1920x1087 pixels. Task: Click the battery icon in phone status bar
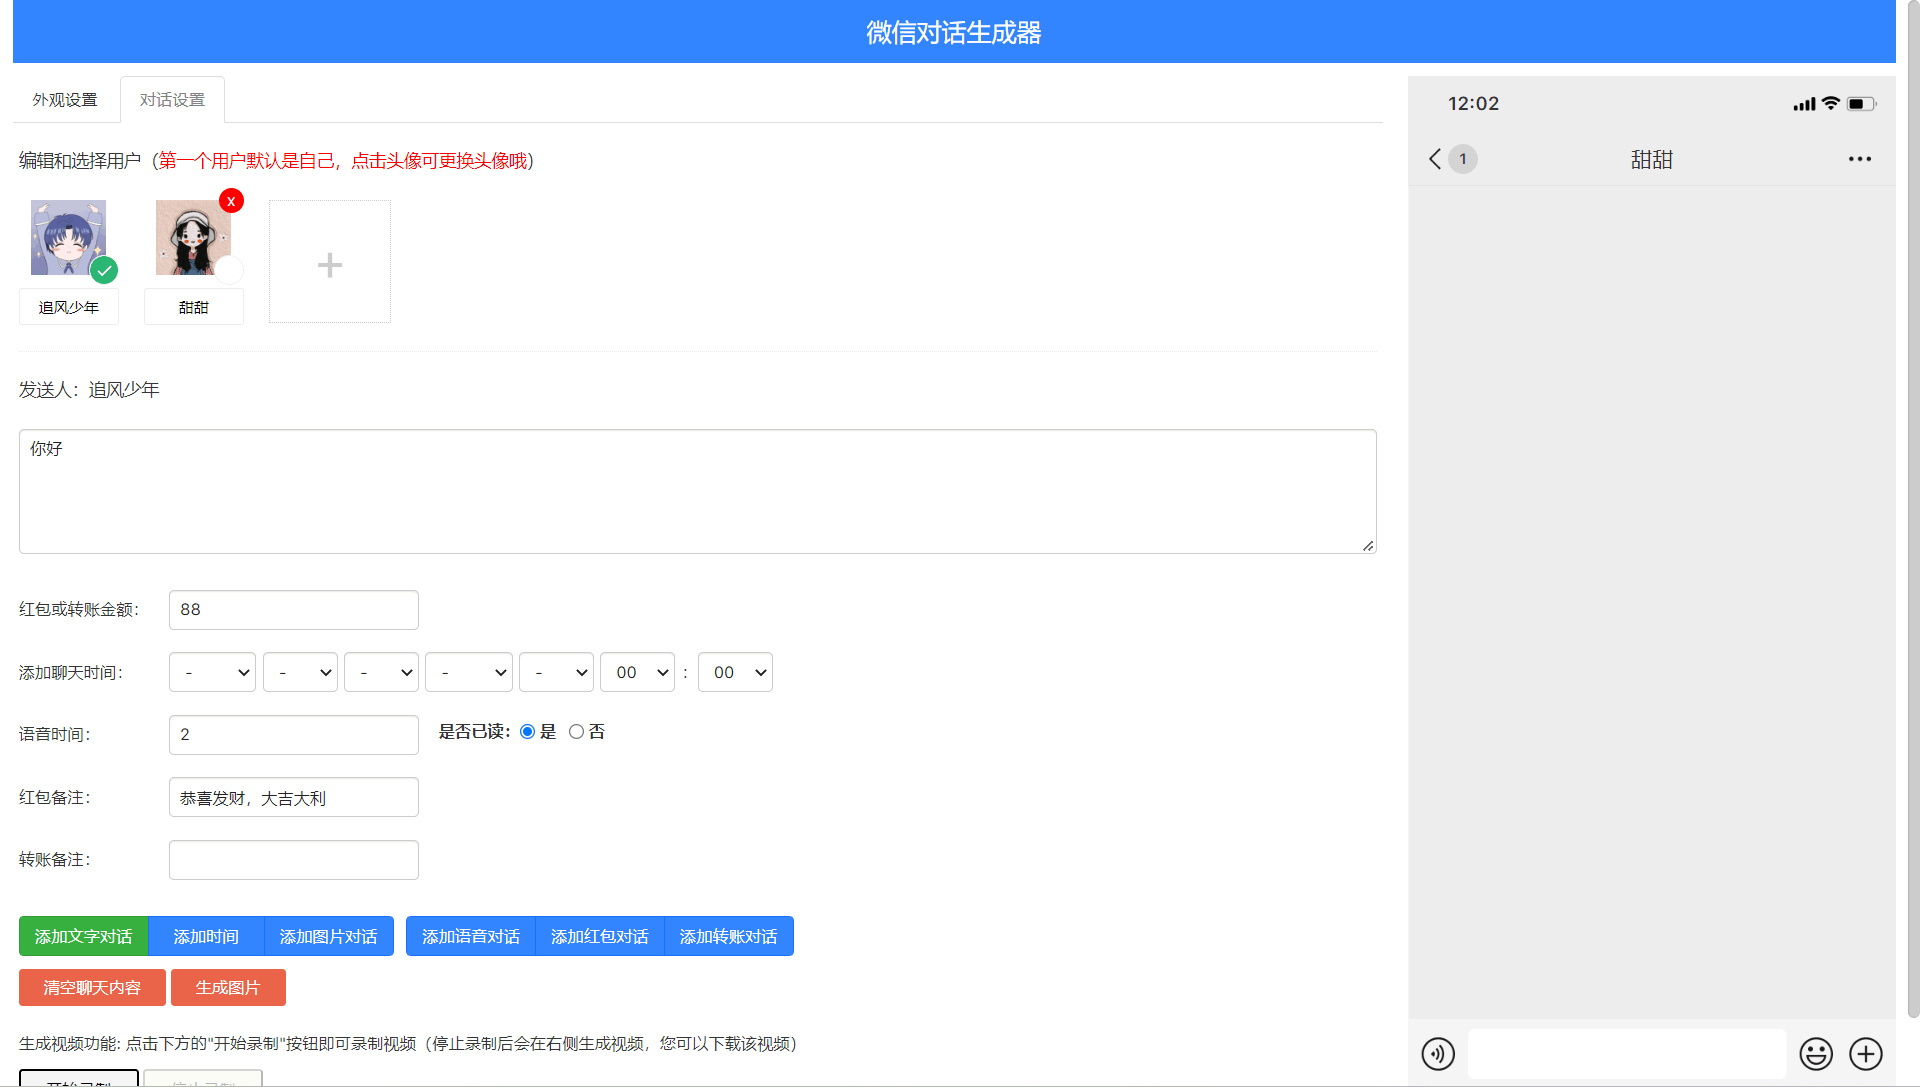1861,104
